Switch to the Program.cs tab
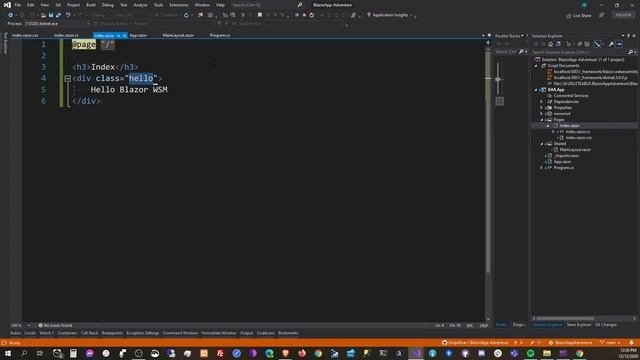Image resolution: width=640 pixels, height=360 pixels. [x=220, y=36]
